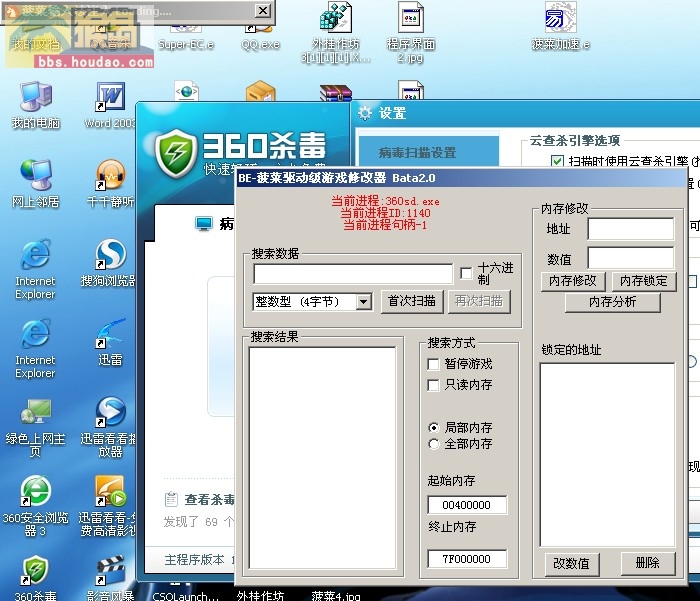This screenshot has width=700, height=601.
Task: Open 程序界面 2.jpg image file icon
Action: click(x=411, y=32)
